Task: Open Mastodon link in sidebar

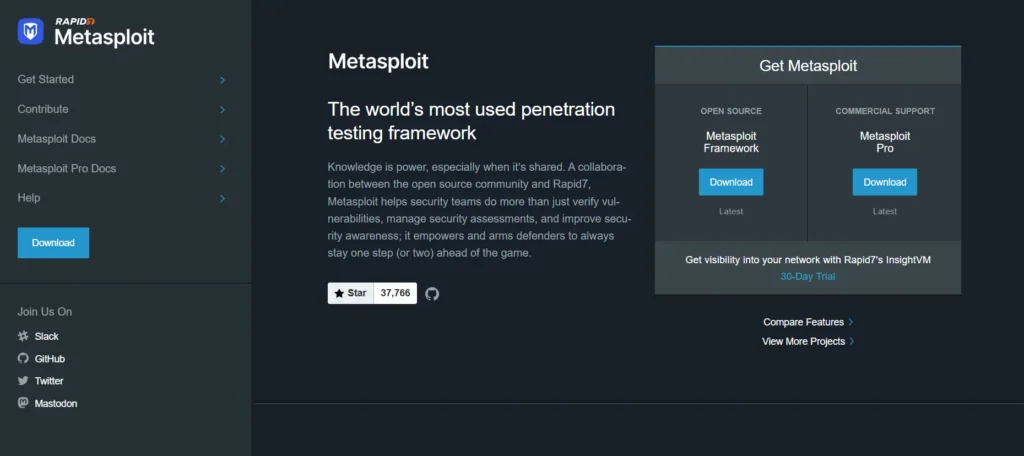Action: (x=56, y=404)
